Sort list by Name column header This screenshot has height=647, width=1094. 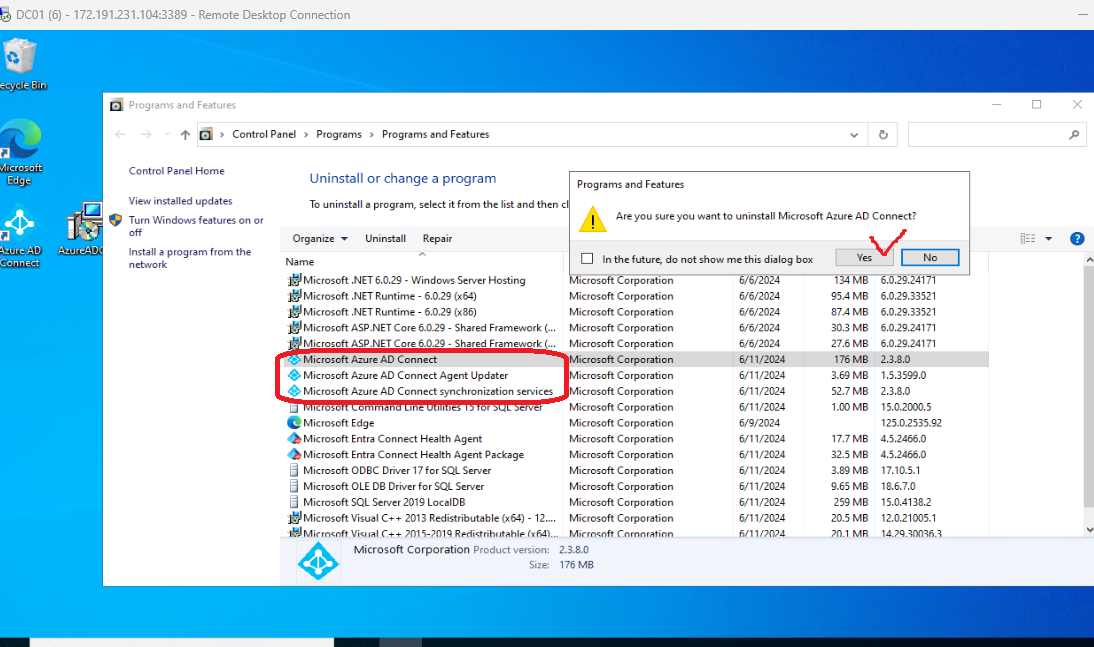coord(299,262)
